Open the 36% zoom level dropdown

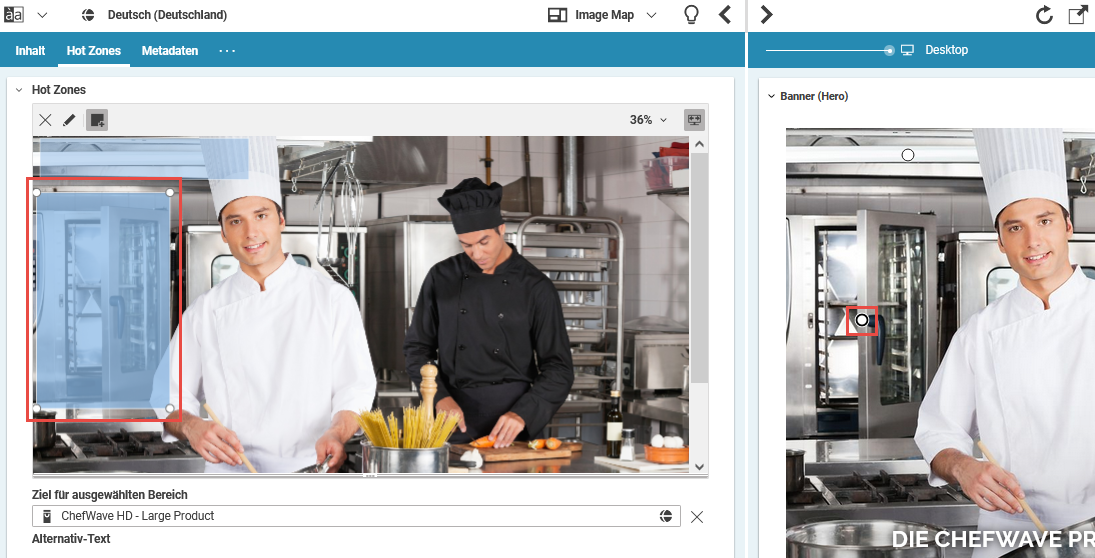[x=648, y=120]
